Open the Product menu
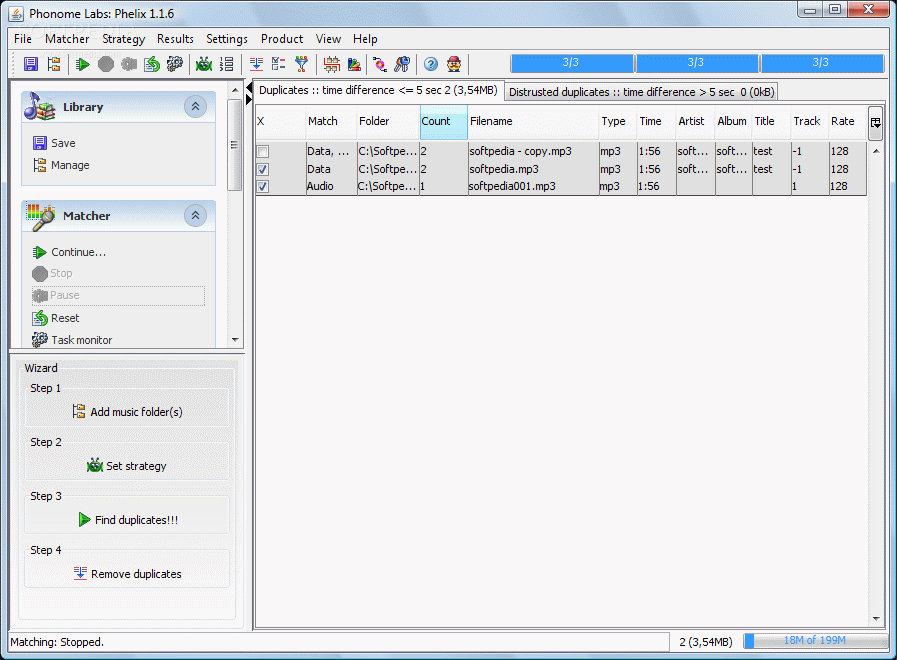Screen dimensions: 897x660 pyautogui.click(x=282, y=39)
